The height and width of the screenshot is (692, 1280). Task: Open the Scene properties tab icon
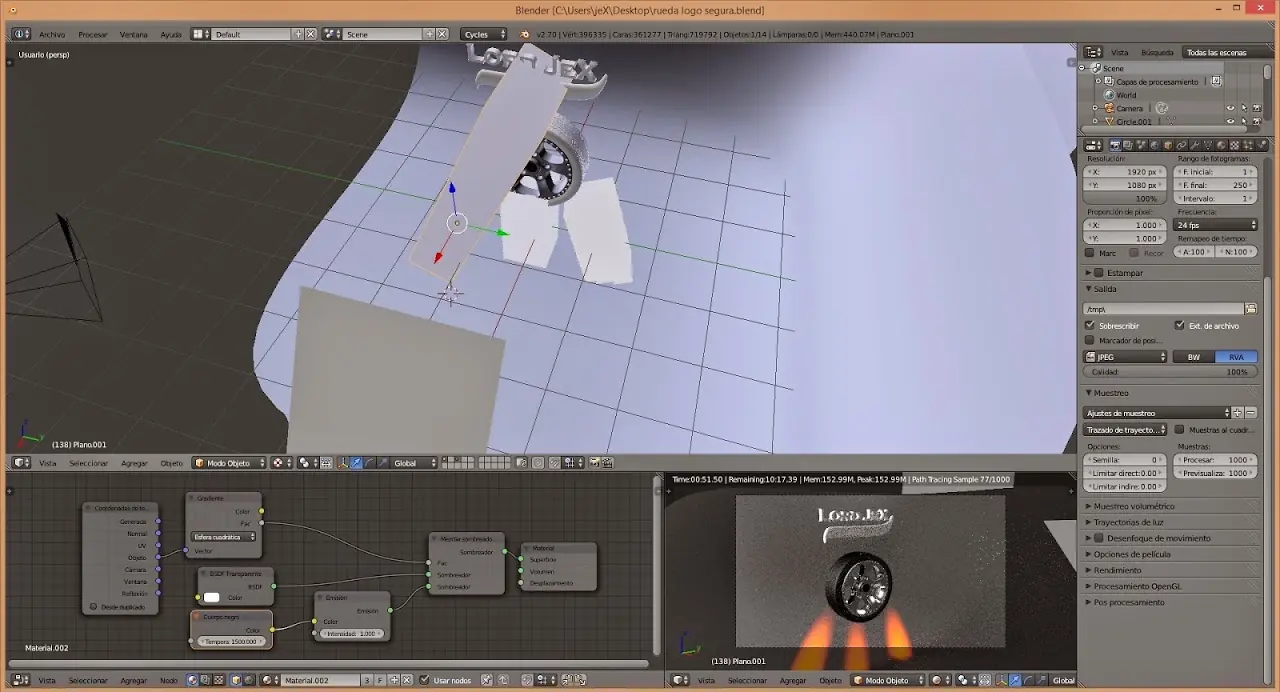1141,145
